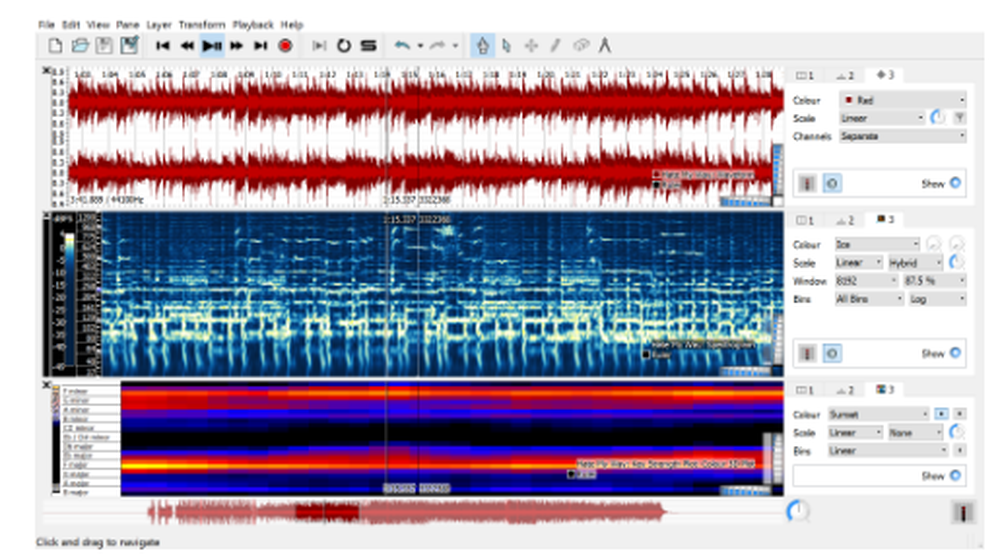Open the Log bins dropdown
Screen dimensions: 1000x557
[x=938, y=299]
